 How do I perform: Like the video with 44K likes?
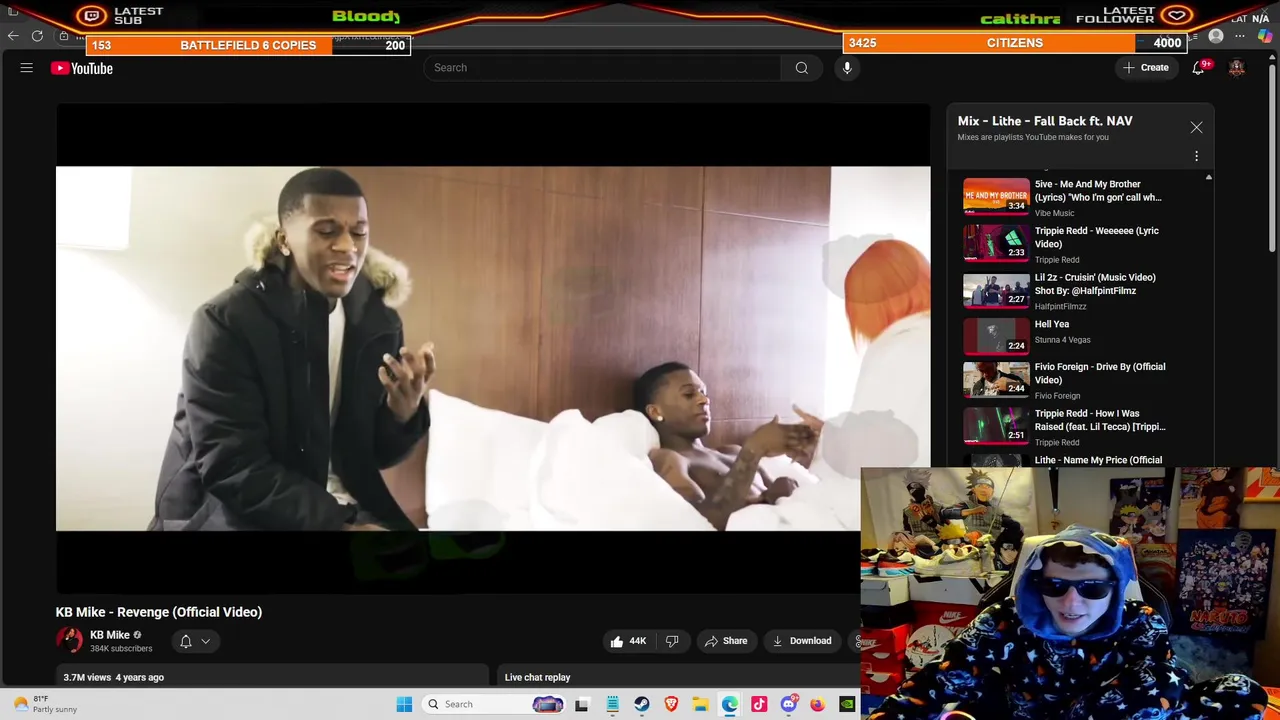(628, 641)
